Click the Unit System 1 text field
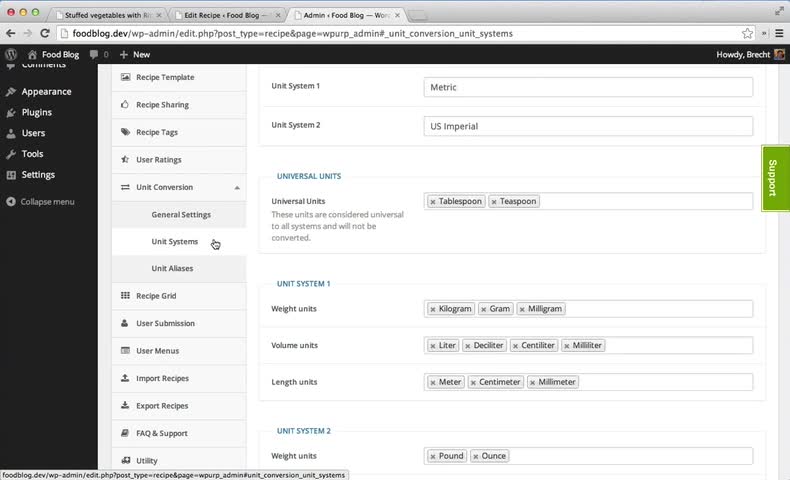Image resolution: width=790 pixels, height=480 pixels. tap(588, 87)
